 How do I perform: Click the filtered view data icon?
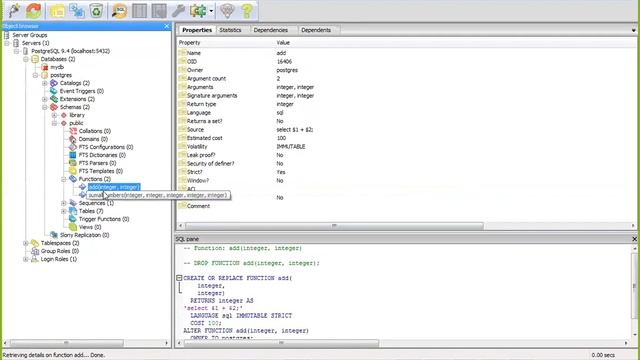[159, 11]
